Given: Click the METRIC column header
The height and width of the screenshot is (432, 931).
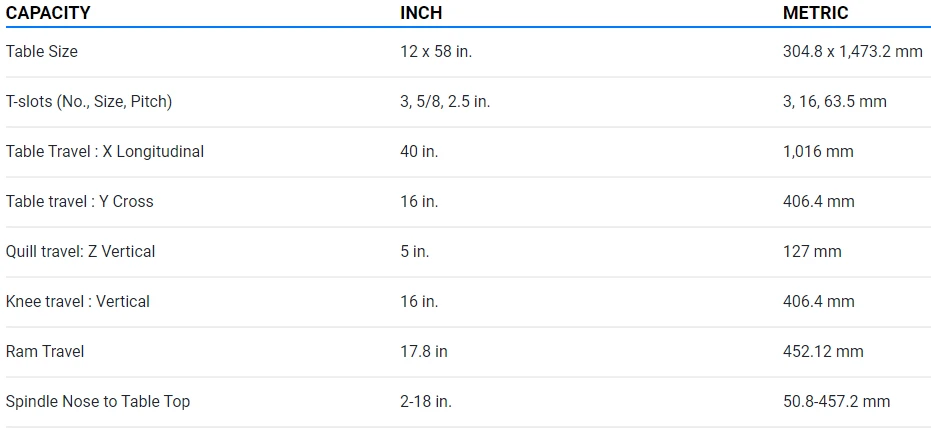Looking at the screenshot, I should (815, 13).
